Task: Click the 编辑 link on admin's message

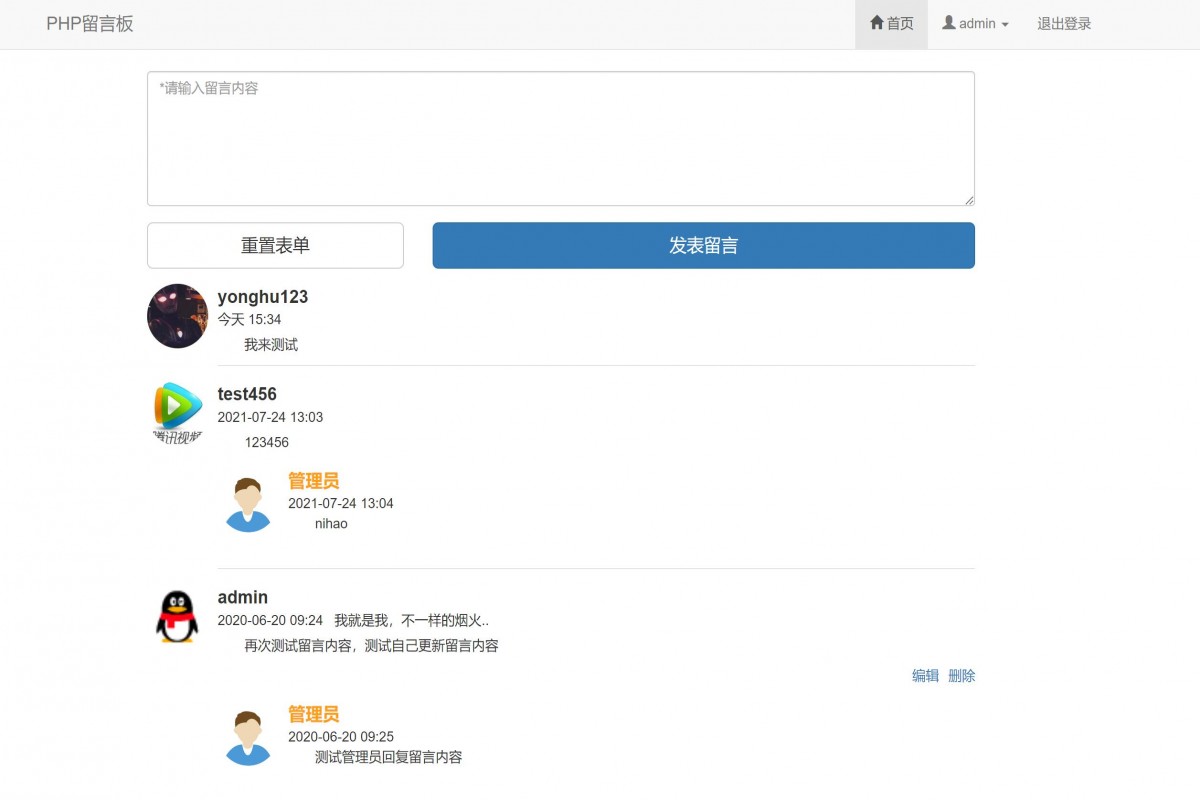Action: [x=925, y=675]
